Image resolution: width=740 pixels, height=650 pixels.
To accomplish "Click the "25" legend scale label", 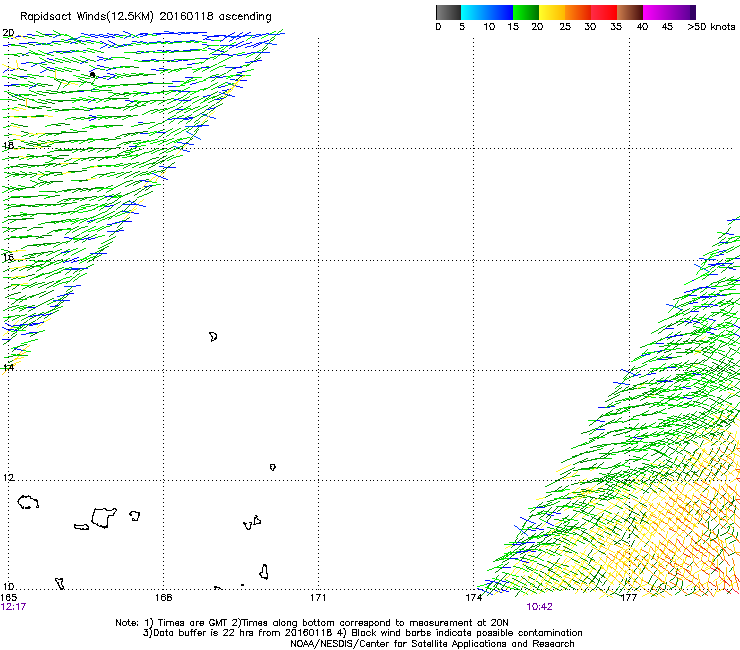I will [565, 26].
